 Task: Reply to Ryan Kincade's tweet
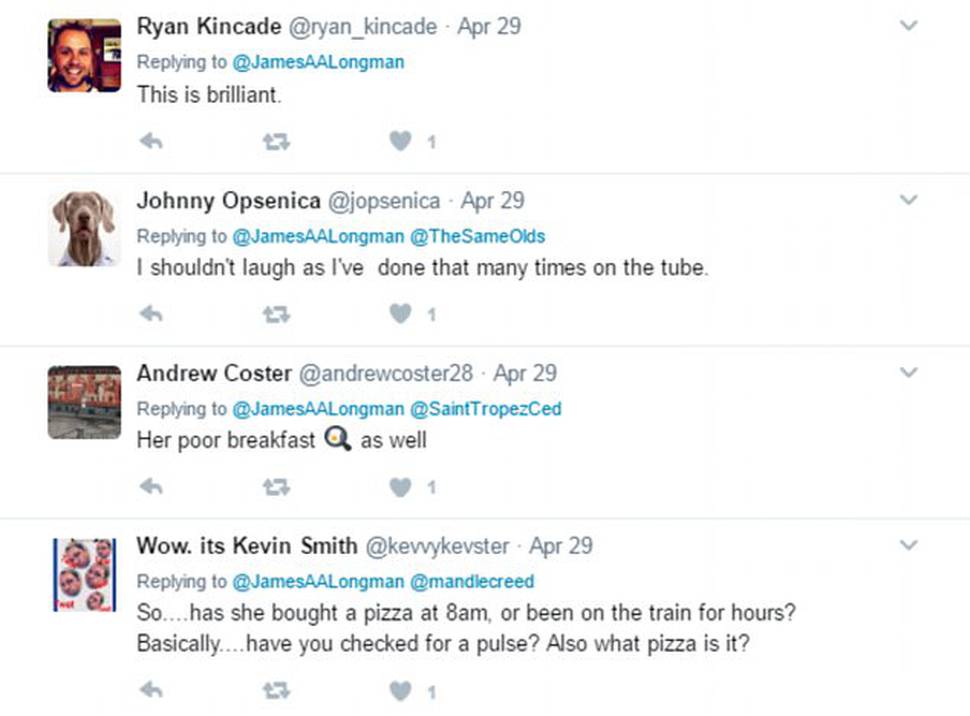click(x=151, y=142)
